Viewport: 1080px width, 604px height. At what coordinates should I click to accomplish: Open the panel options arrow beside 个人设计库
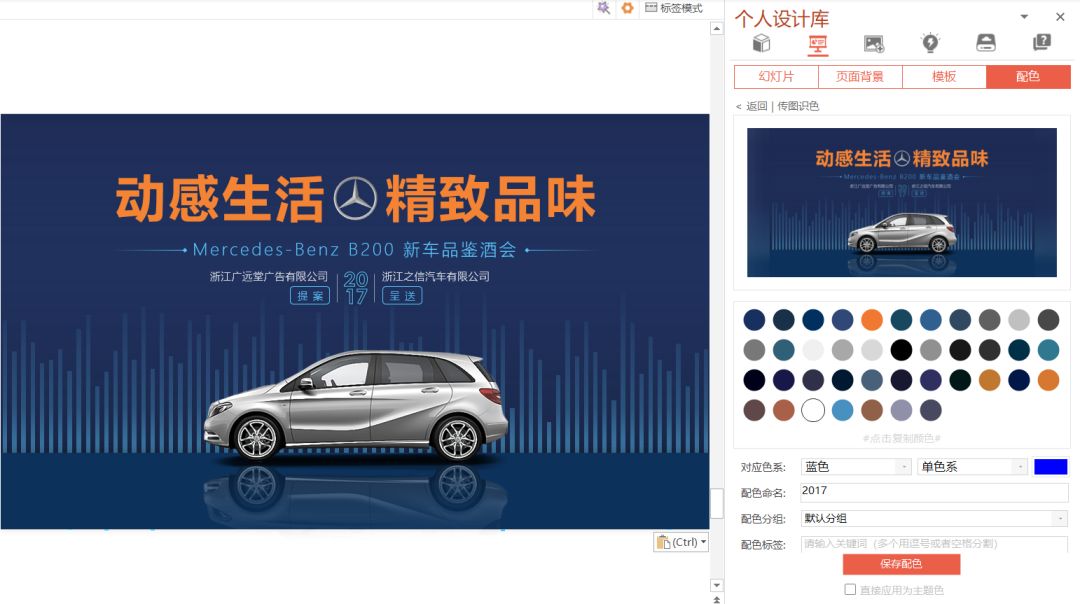tap(1024, 17)
